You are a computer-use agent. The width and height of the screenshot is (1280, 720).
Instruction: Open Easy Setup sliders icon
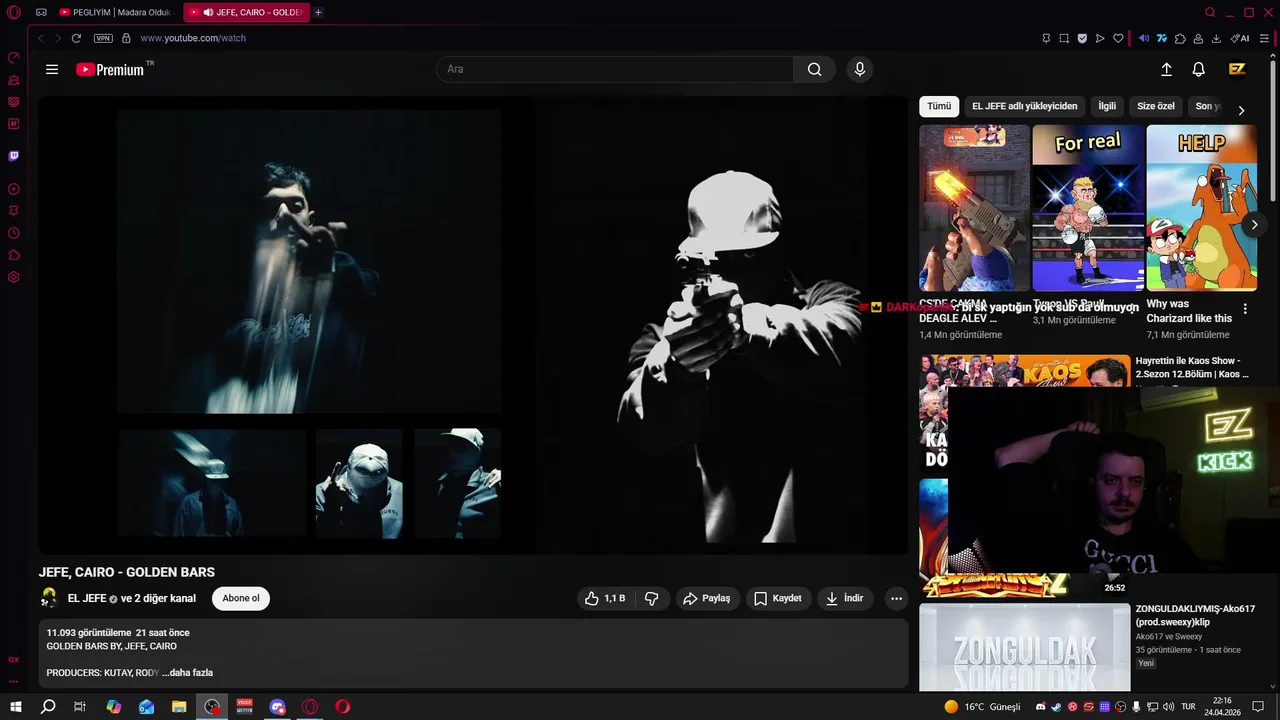click(1265, 38)
